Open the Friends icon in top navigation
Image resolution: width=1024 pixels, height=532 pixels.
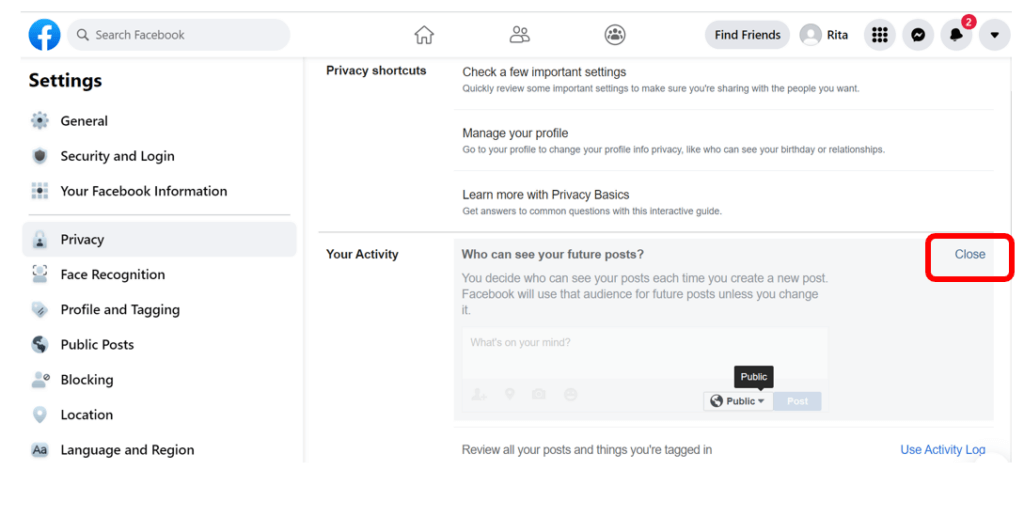point(519,35)
